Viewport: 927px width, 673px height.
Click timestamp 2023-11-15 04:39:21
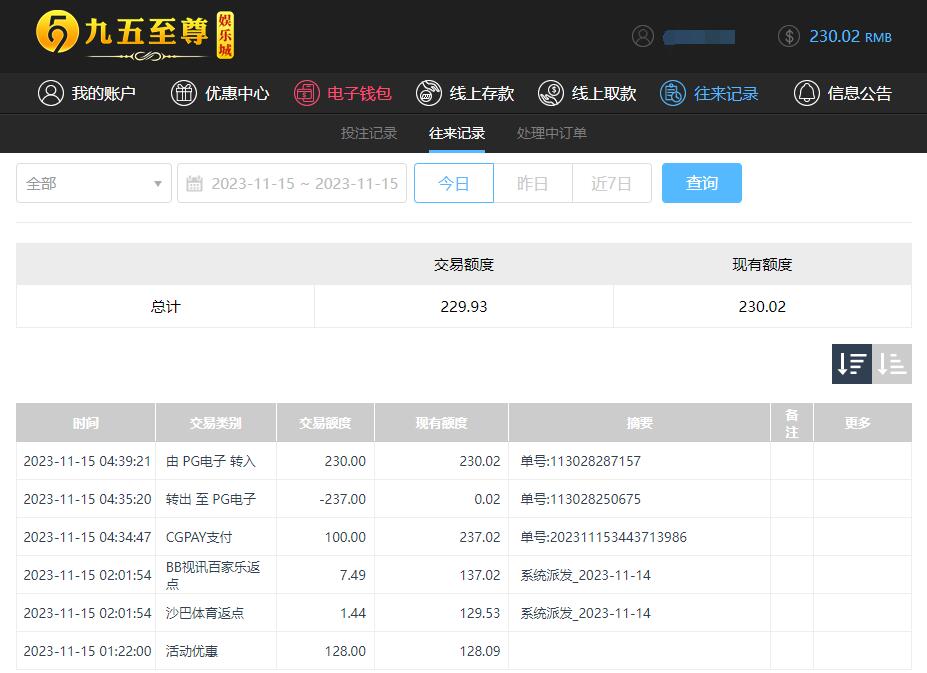(x=87, y=461)
